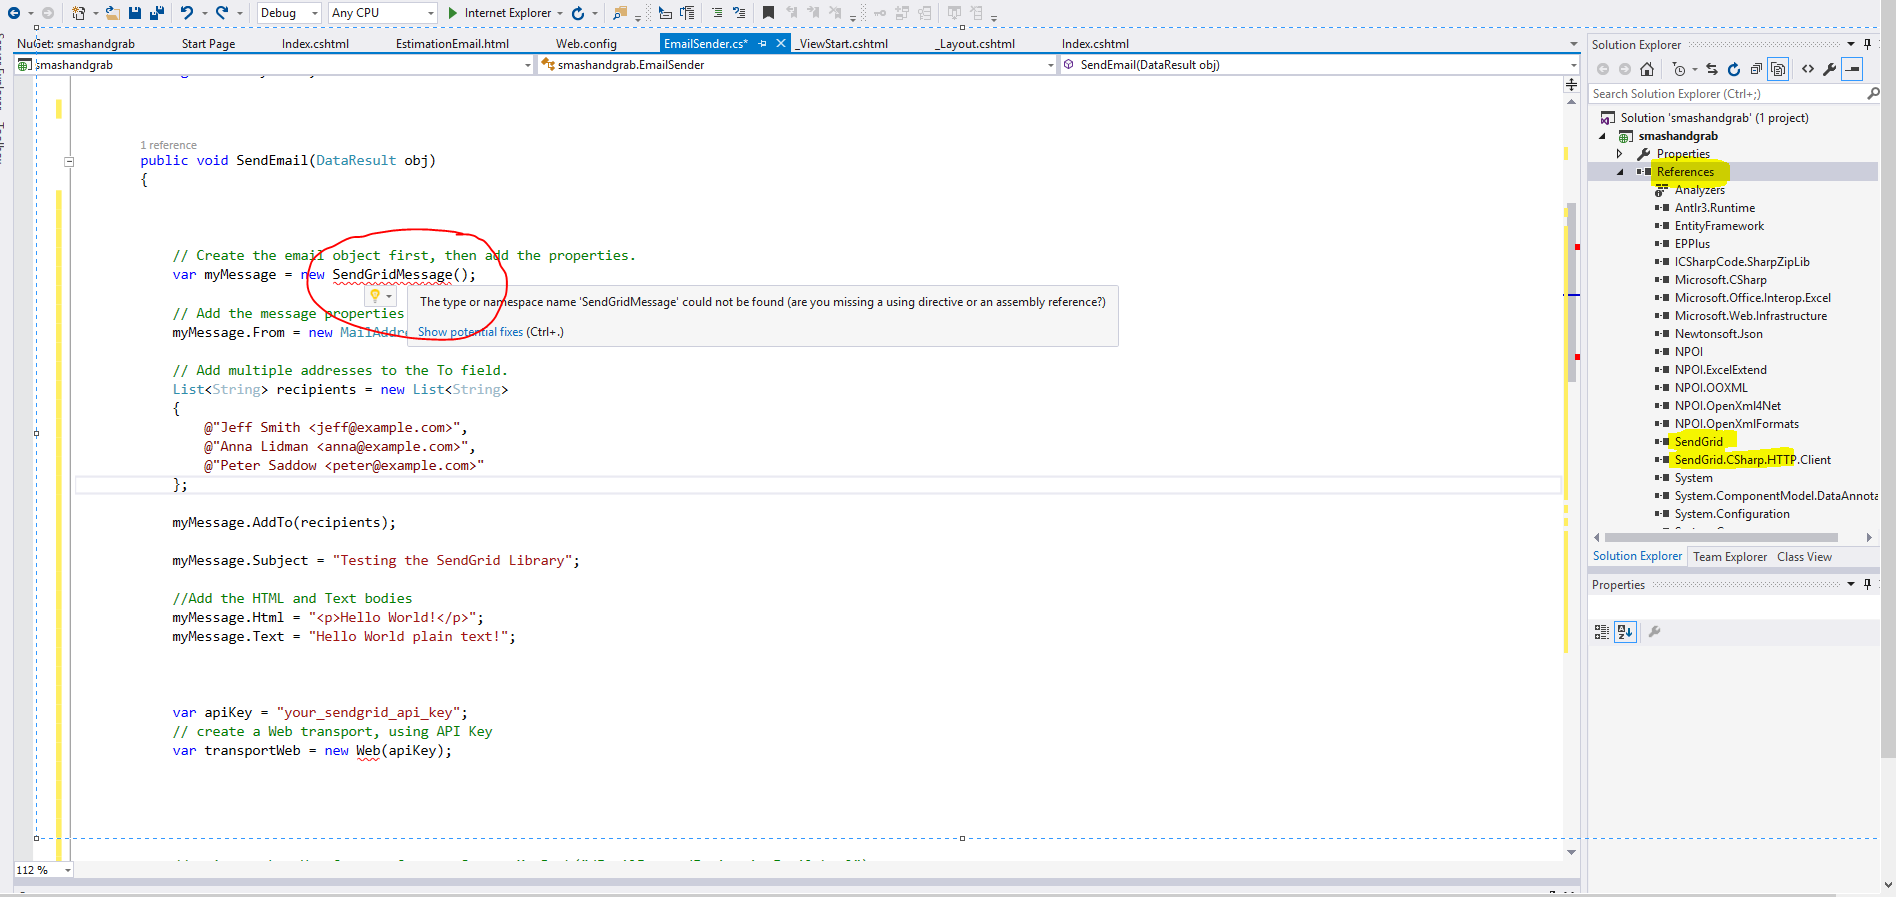Switch to the _Layout.cshtml tab
The image size is (1896, 897).
click(x=975, y=44)
